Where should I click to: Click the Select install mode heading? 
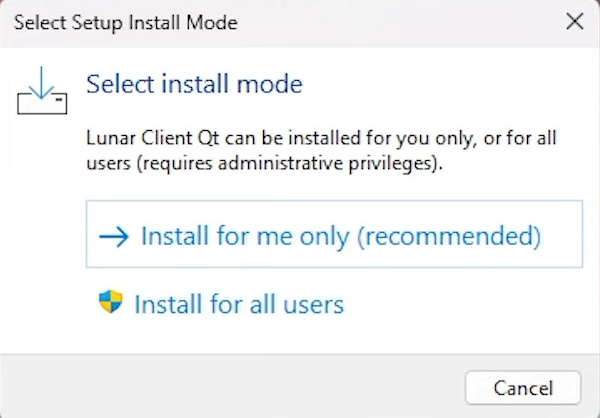pos(194,84)
